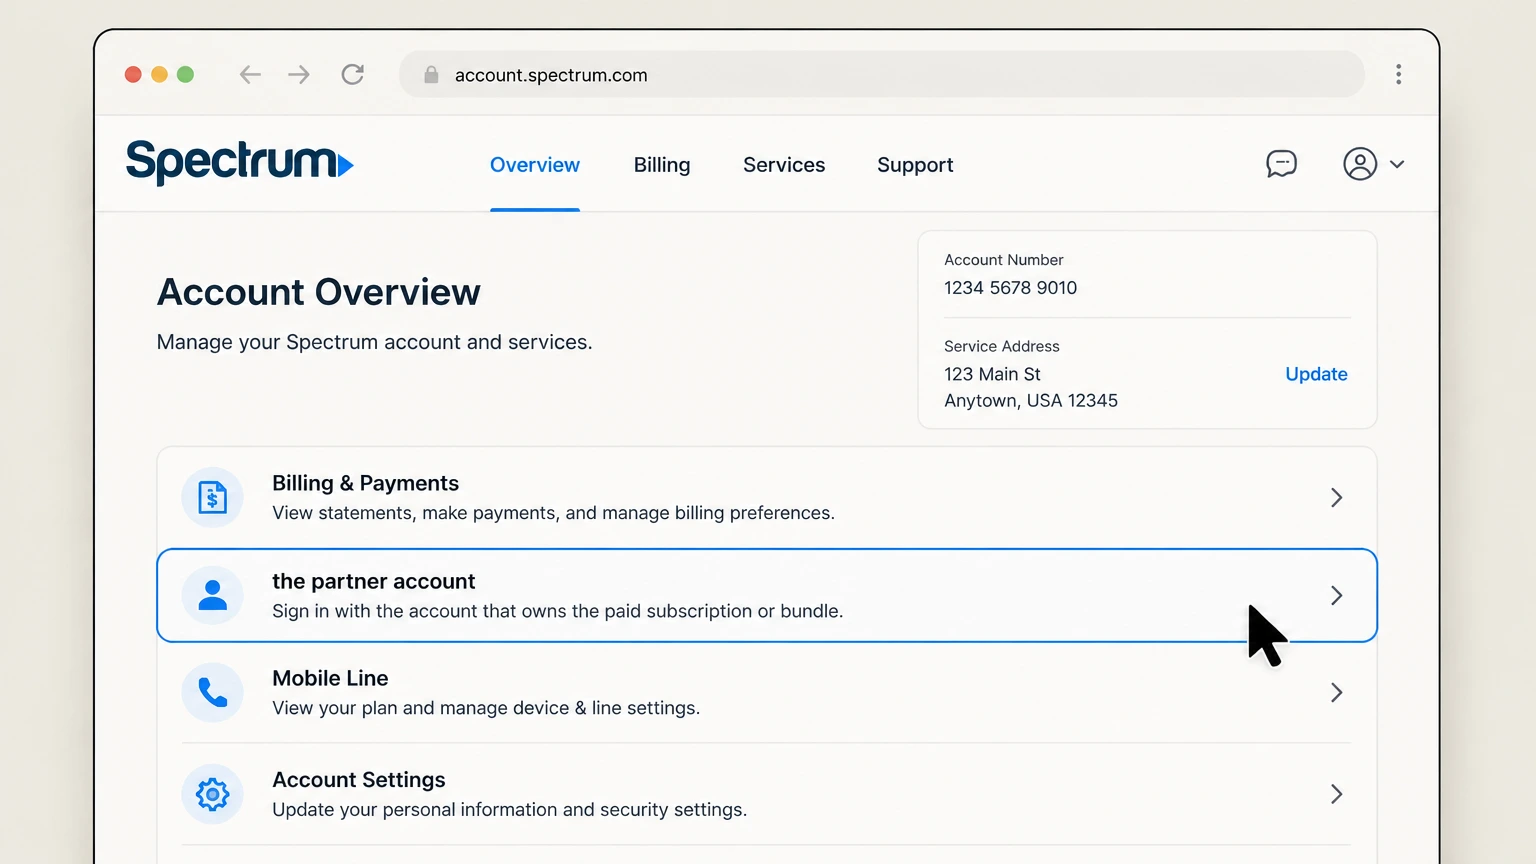Open the Services tab
The image size is (1536, 864).
784,165
